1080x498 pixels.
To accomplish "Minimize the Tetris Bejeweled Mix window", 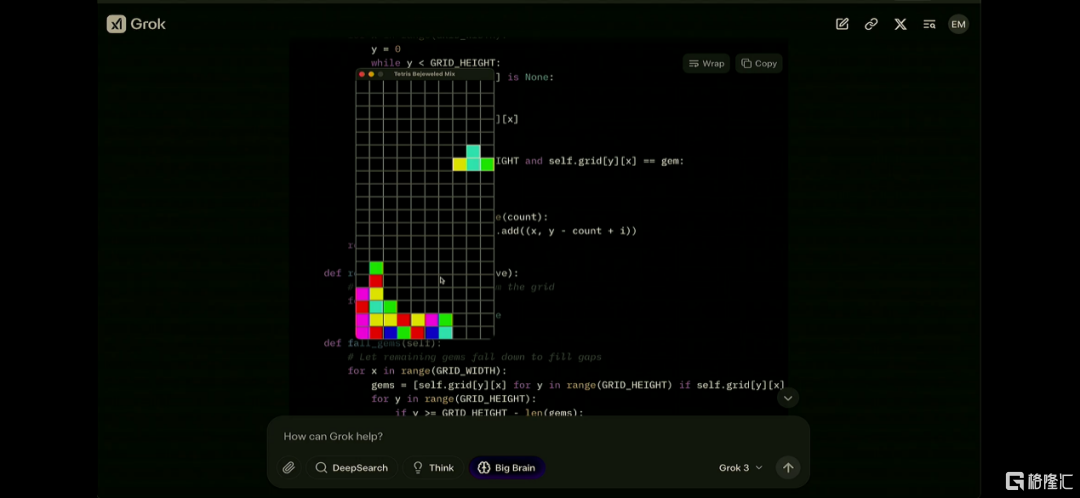I will coord(371,74).
